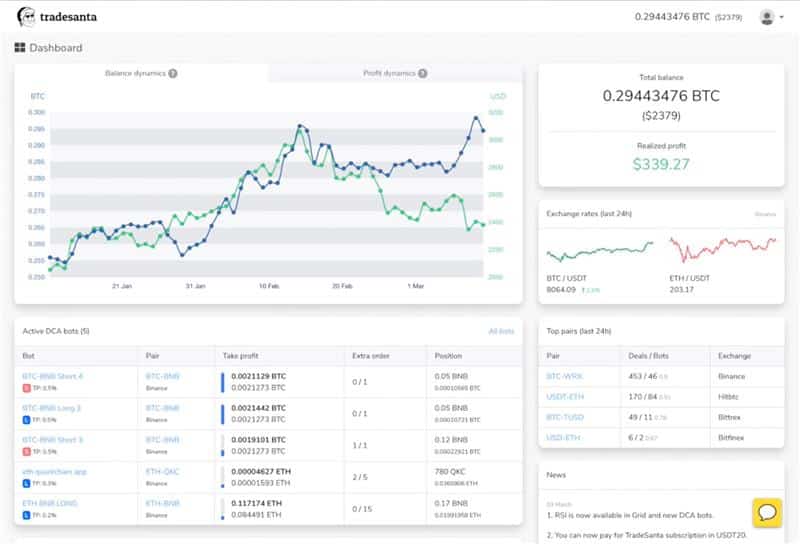Click the Extra order column header

371,356
